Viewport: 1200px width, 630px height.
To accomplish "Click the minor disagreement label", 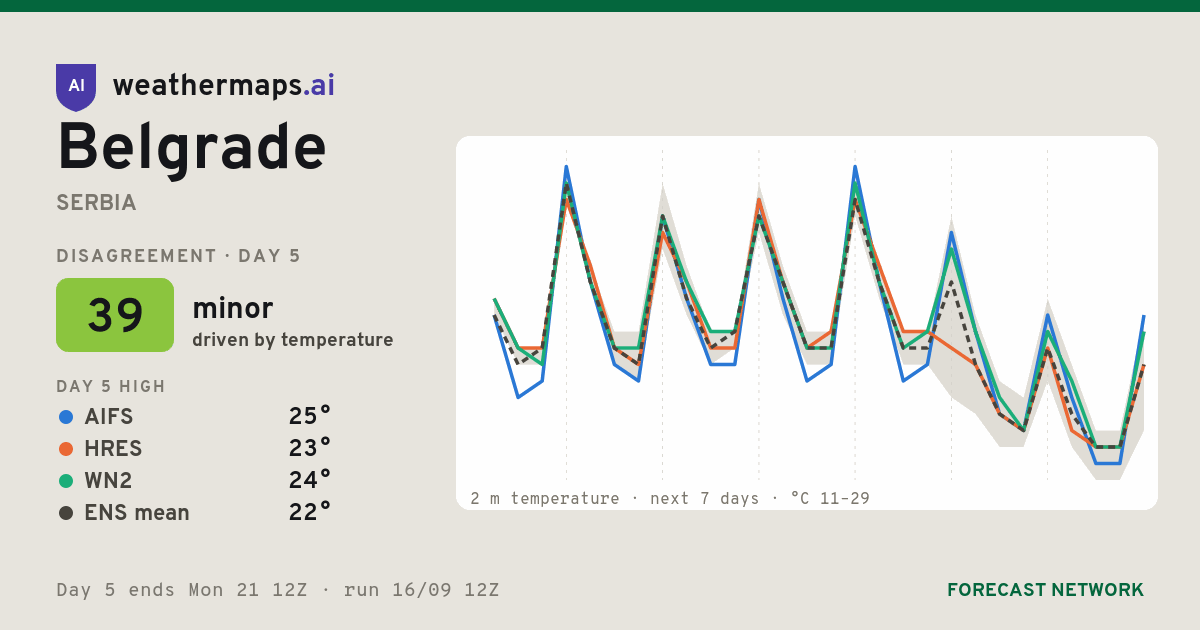I will click(x=232, y=309).
